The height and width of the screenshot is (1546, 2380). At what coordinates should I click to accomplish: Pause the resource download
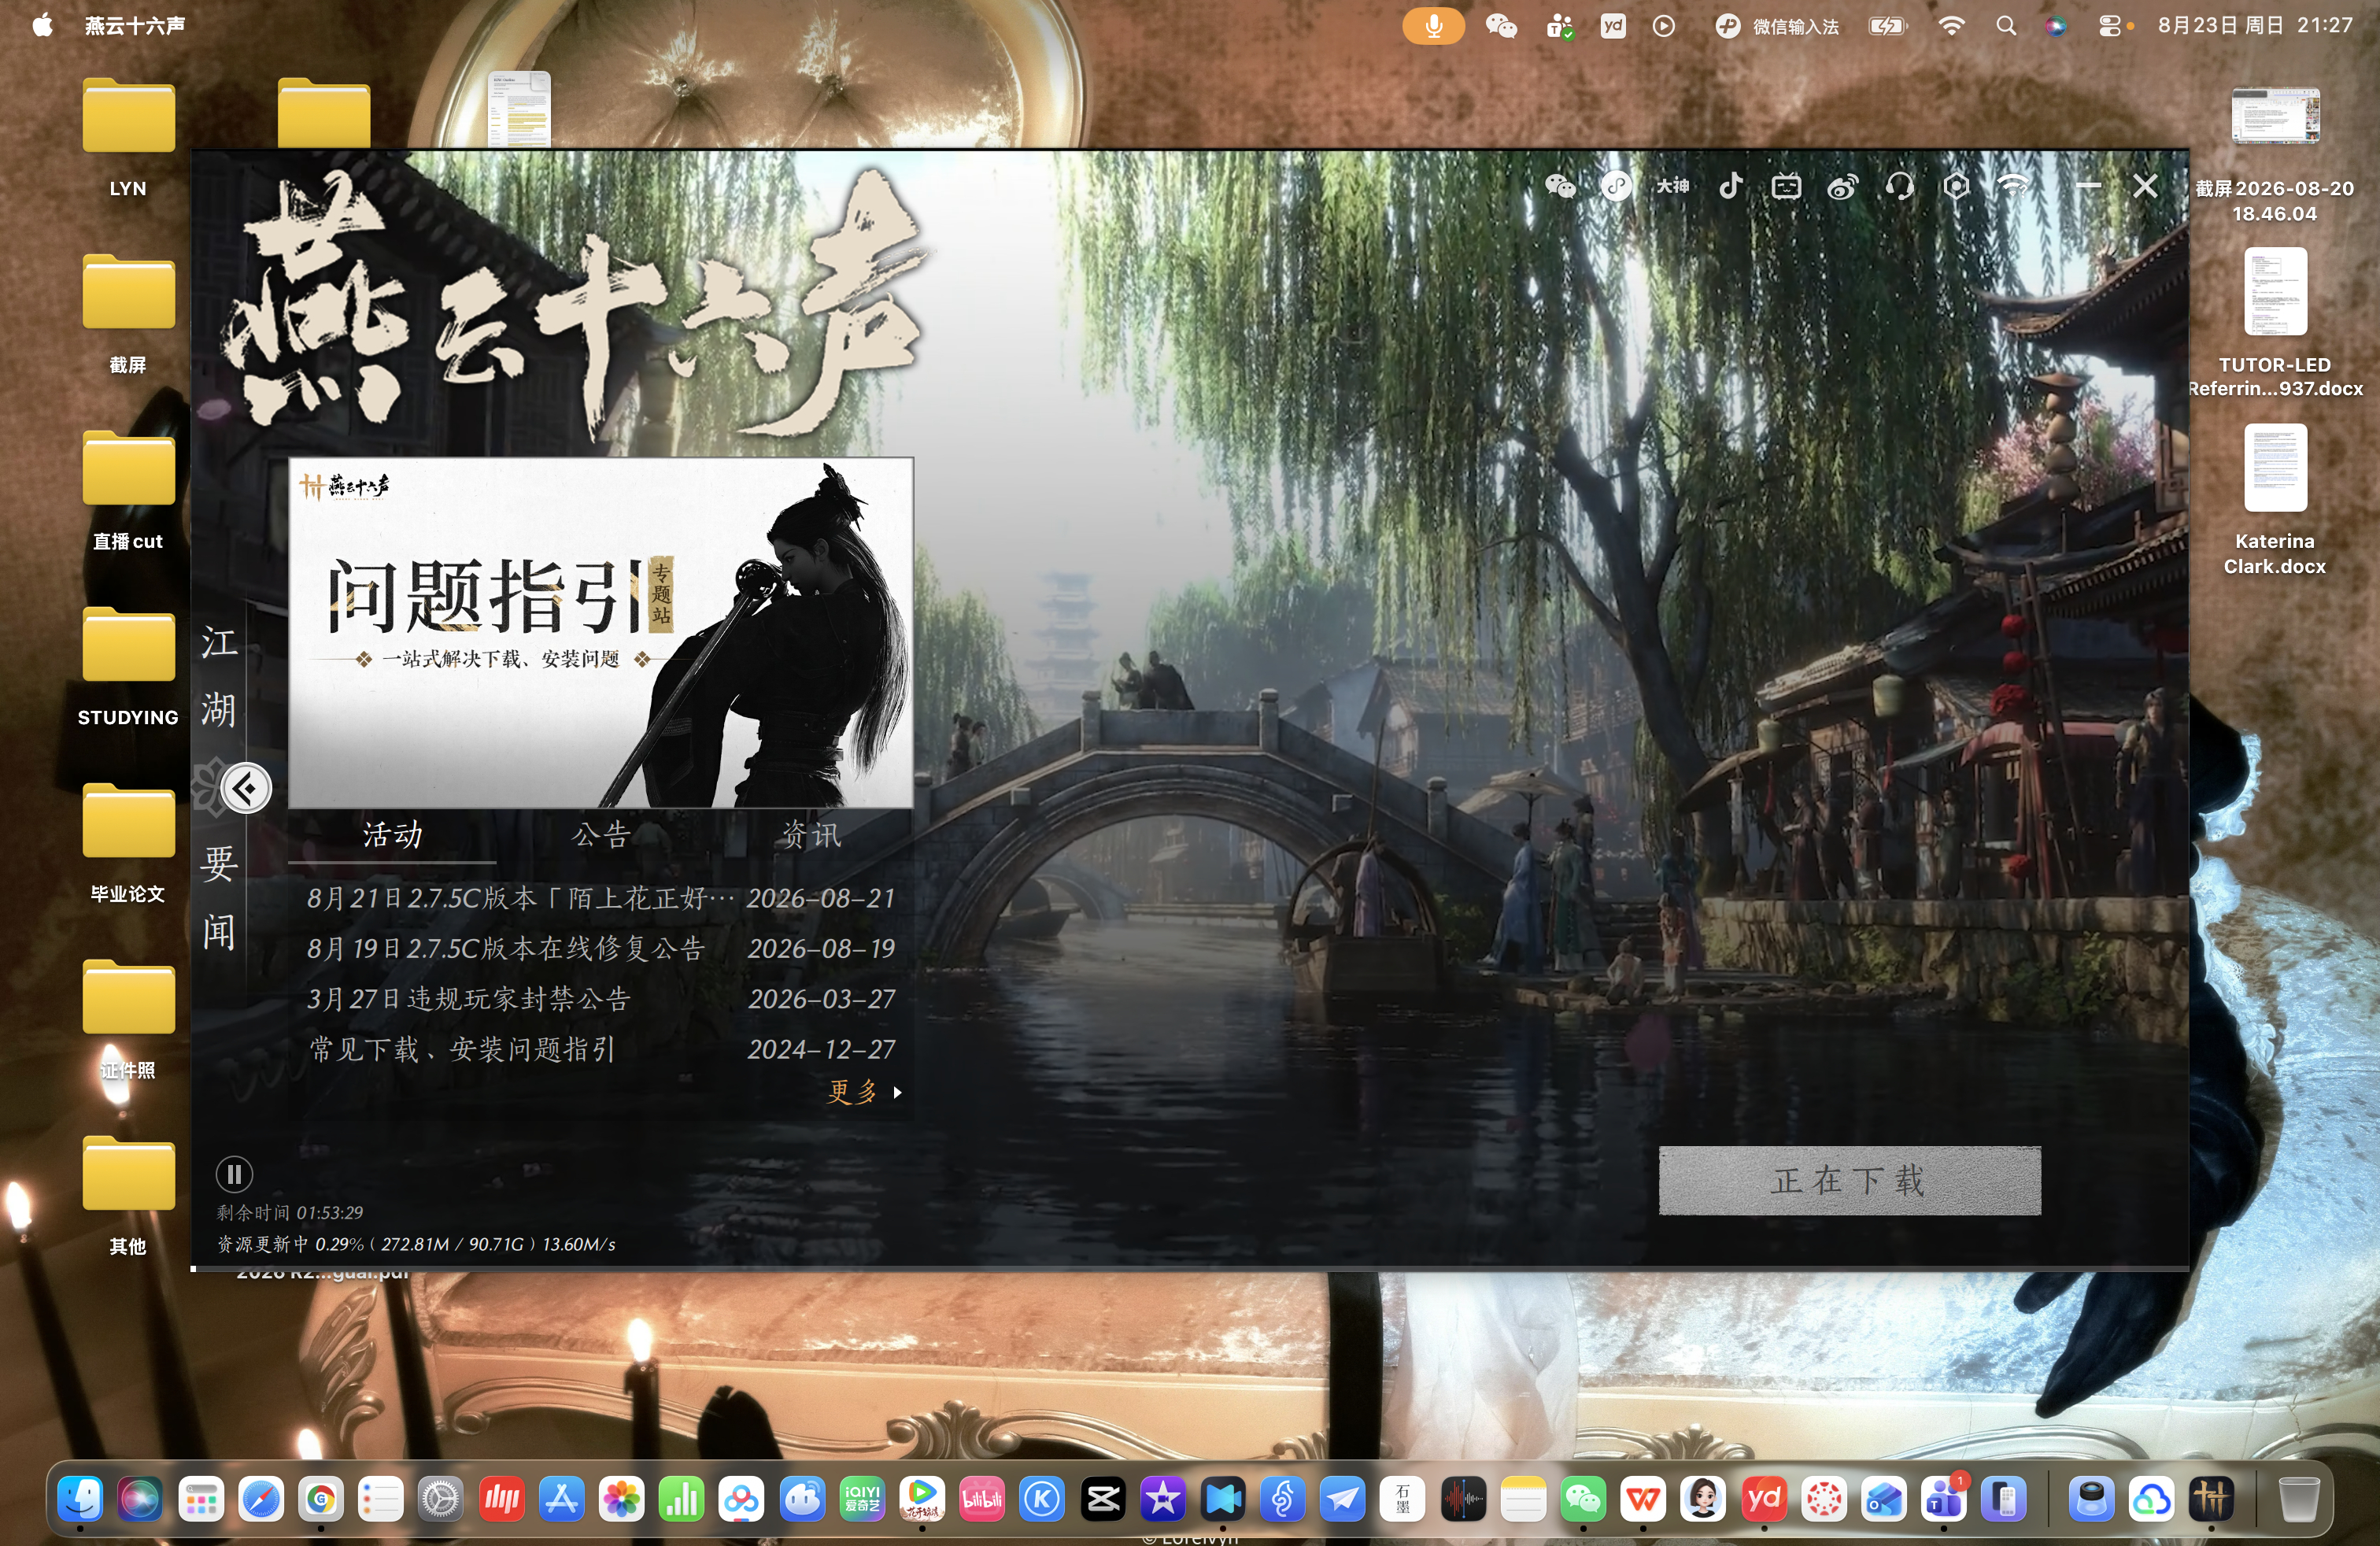click(234, 1174)
